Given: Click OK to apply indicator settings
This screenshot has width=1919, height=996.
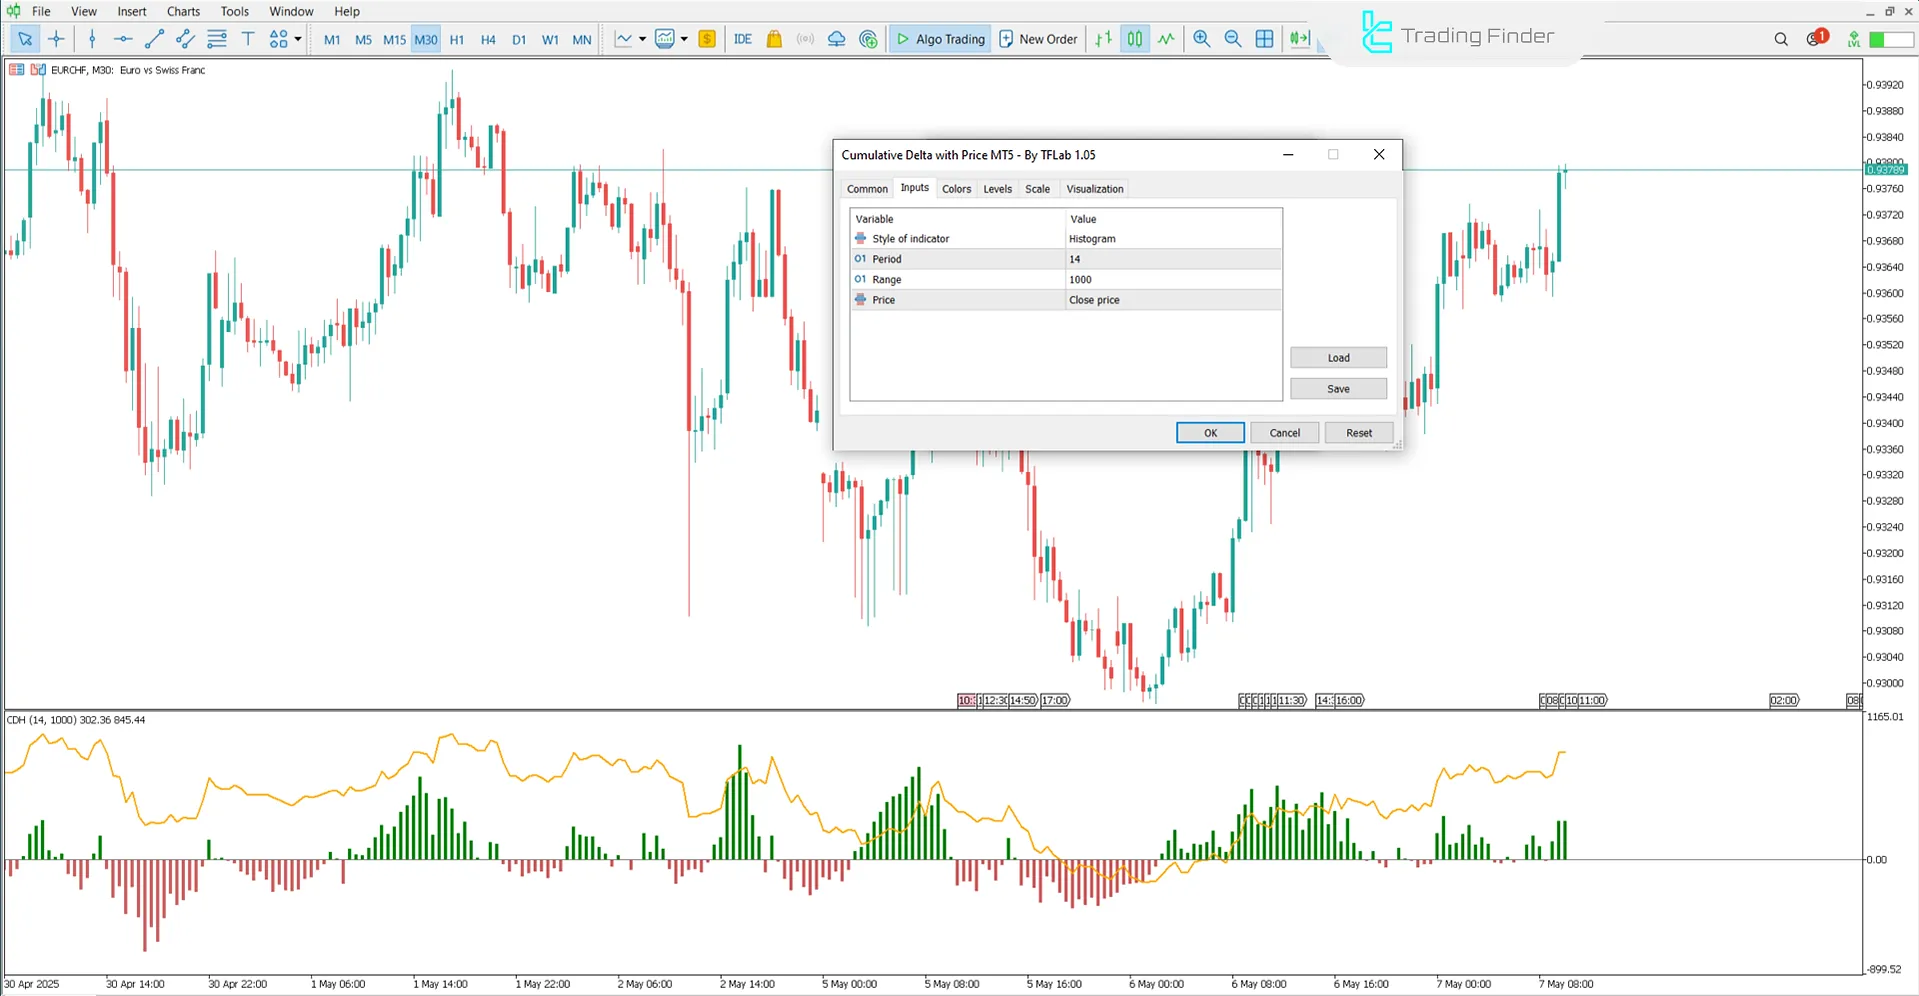Looking at the screenshot, I should (x=1210, y=432).
